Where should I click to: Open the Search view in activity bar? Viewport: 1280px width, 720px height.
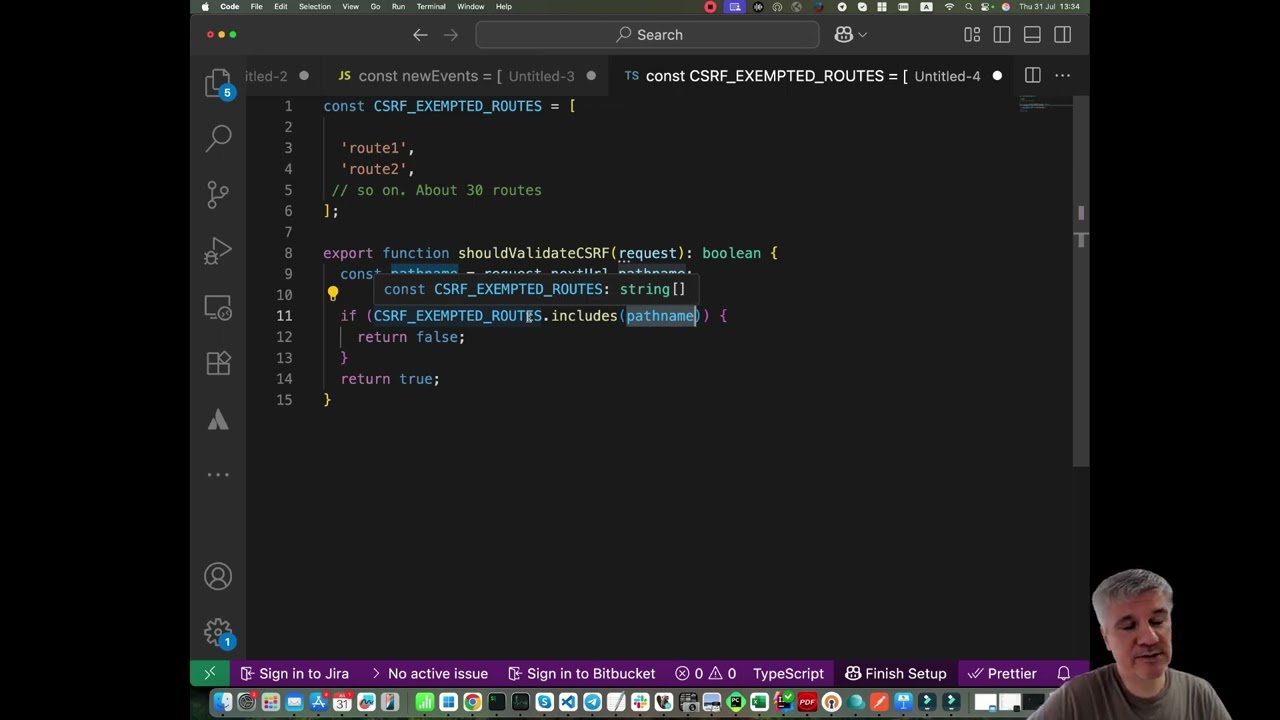pyautogui.click(x=218, y=138)
